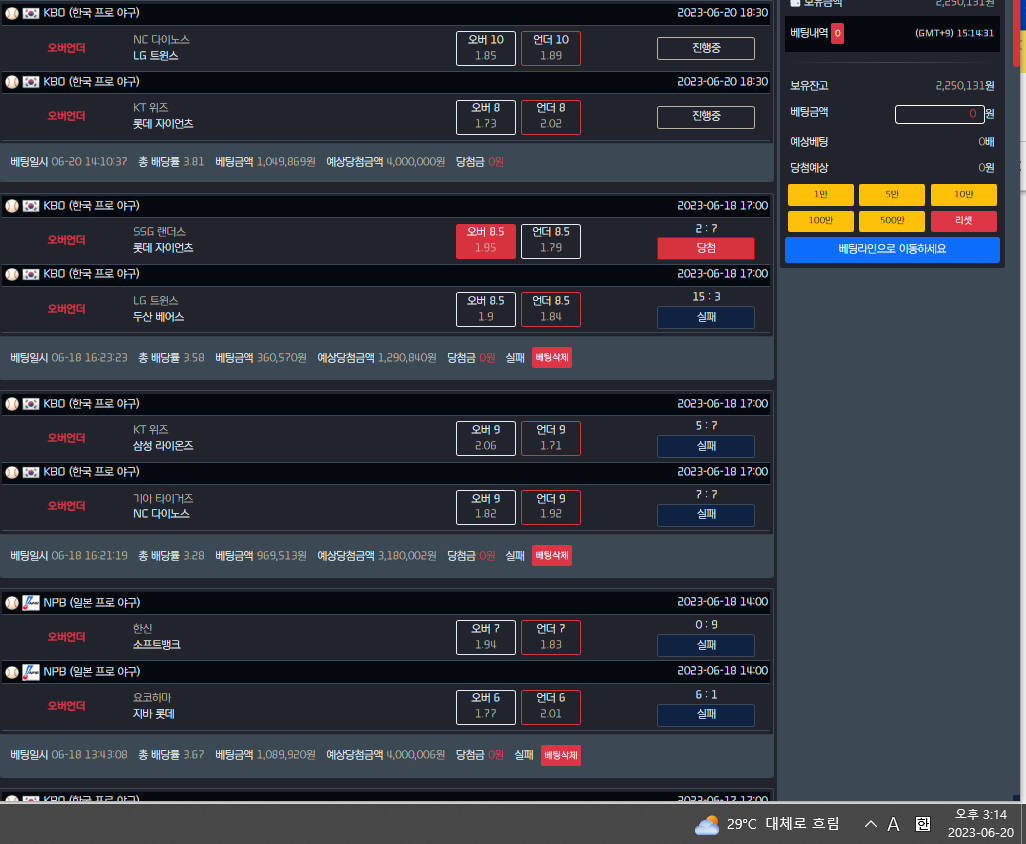Delete the bet placed at 06-18 13:43:08
The height and width of the screenshot is (844, 1026).
561,755
